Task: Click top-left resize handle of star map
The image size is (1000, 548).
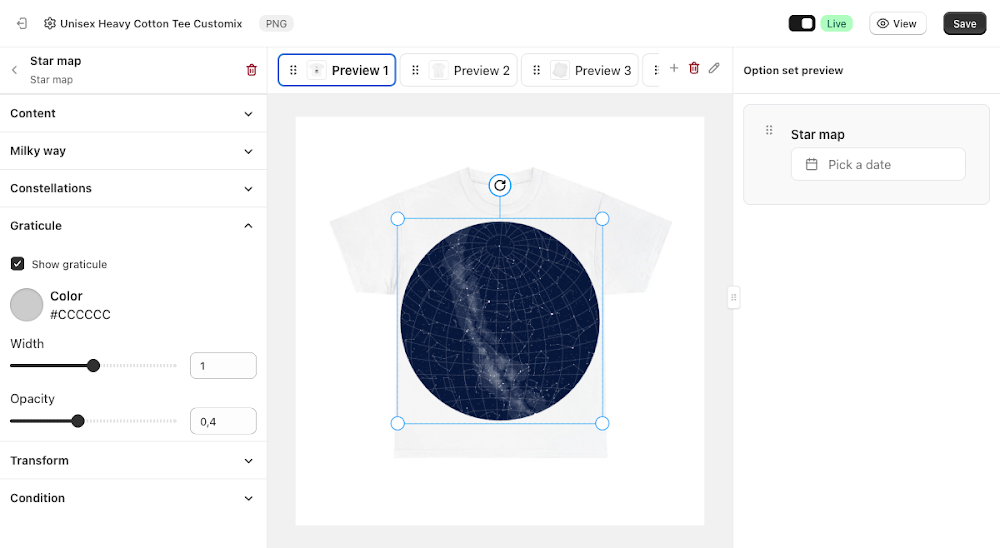Action: [x=397, y=219]
